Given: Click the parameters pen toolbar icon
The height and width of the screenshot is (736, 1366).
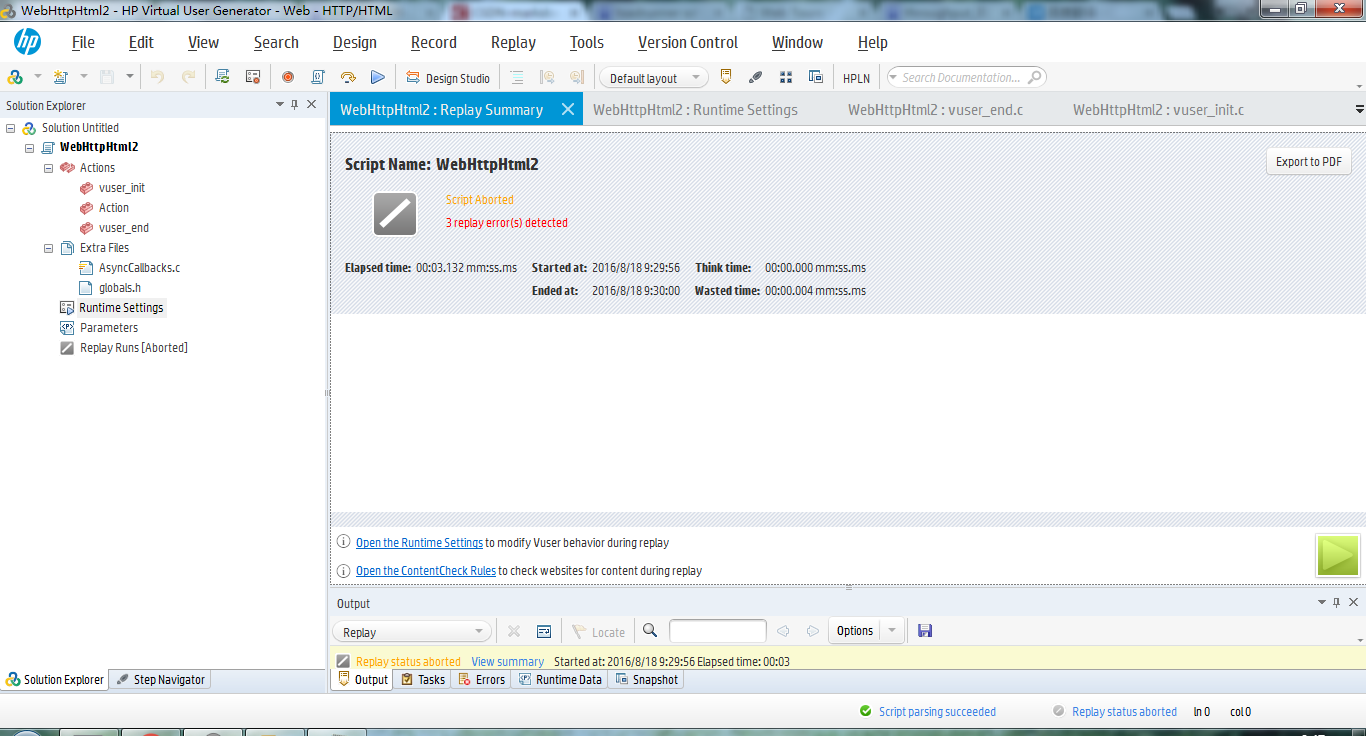Looking at the screenshot, I should (x=756, y=77).
